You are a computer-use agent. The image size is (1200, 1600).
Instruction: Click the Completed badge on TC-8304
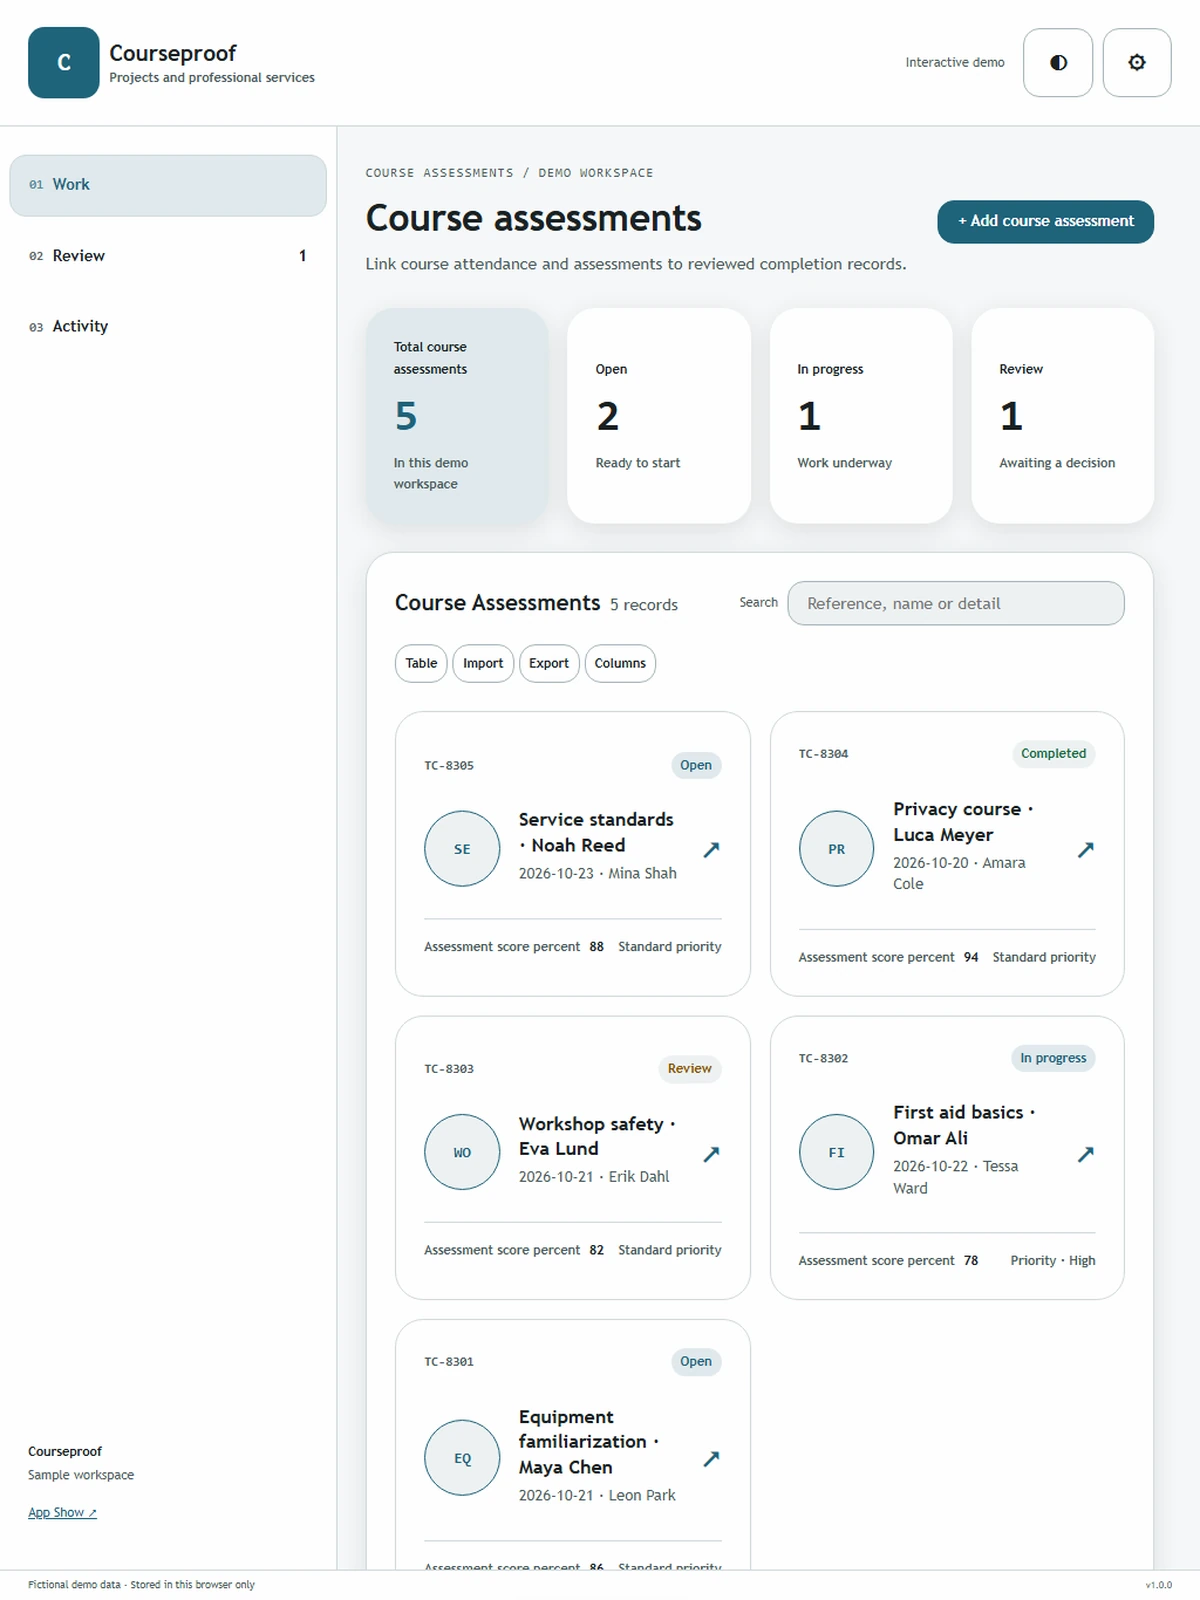tap(1053, 753)
